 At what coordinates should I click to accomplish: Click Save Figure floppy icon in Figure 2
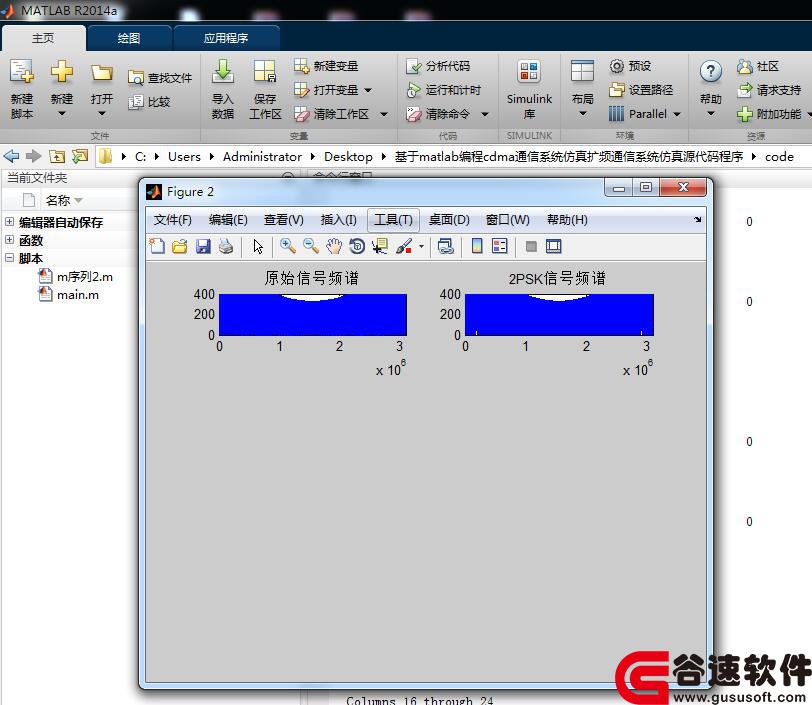(203, 247)
